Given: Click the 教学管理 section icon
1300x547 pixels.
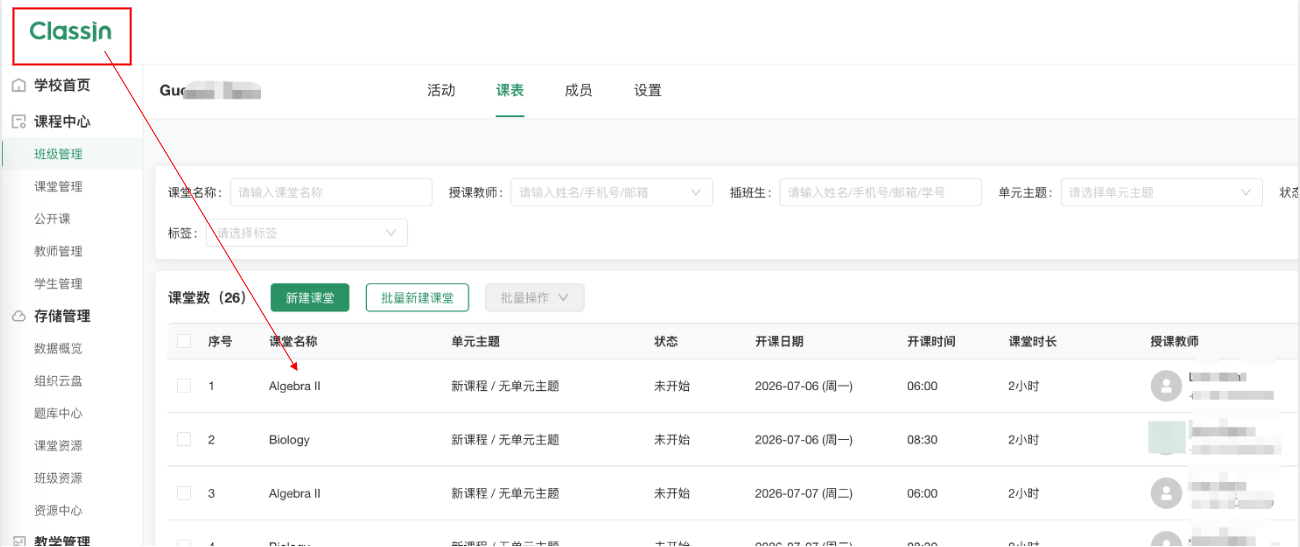Looking at the screenshot, I should pyautogui.click(x=19, y=540).
